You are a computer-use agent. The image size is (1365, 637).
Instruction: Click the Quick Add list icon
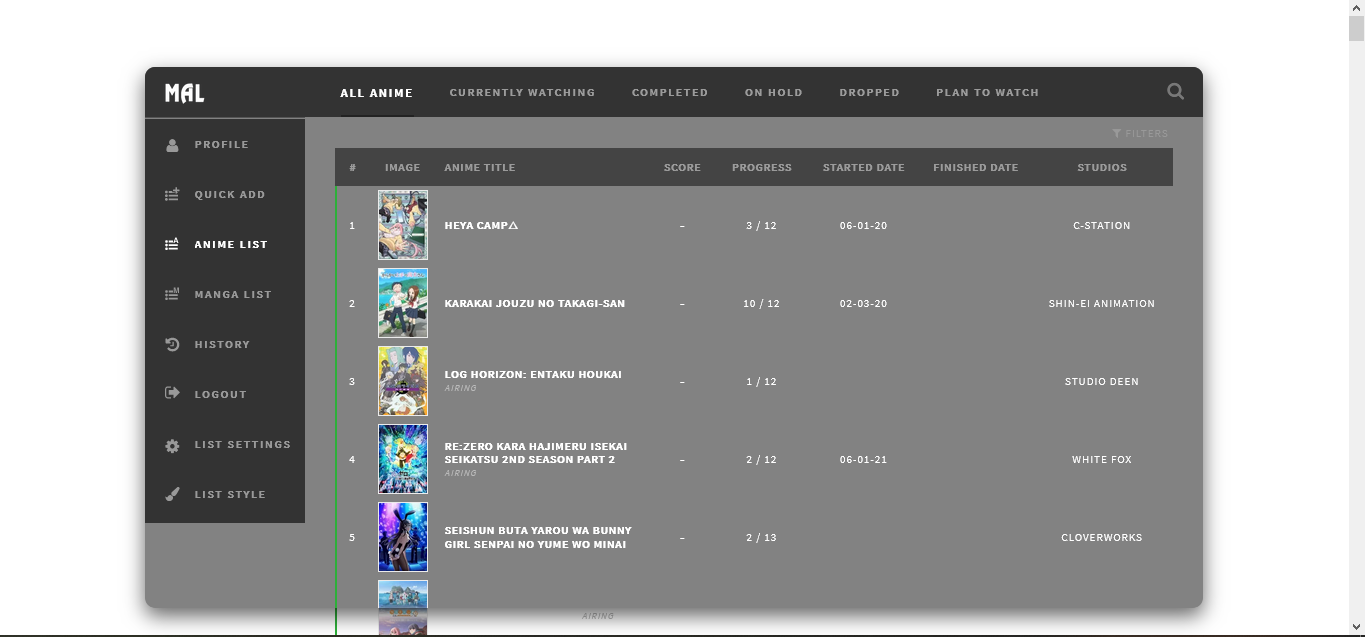coord(172,195)
